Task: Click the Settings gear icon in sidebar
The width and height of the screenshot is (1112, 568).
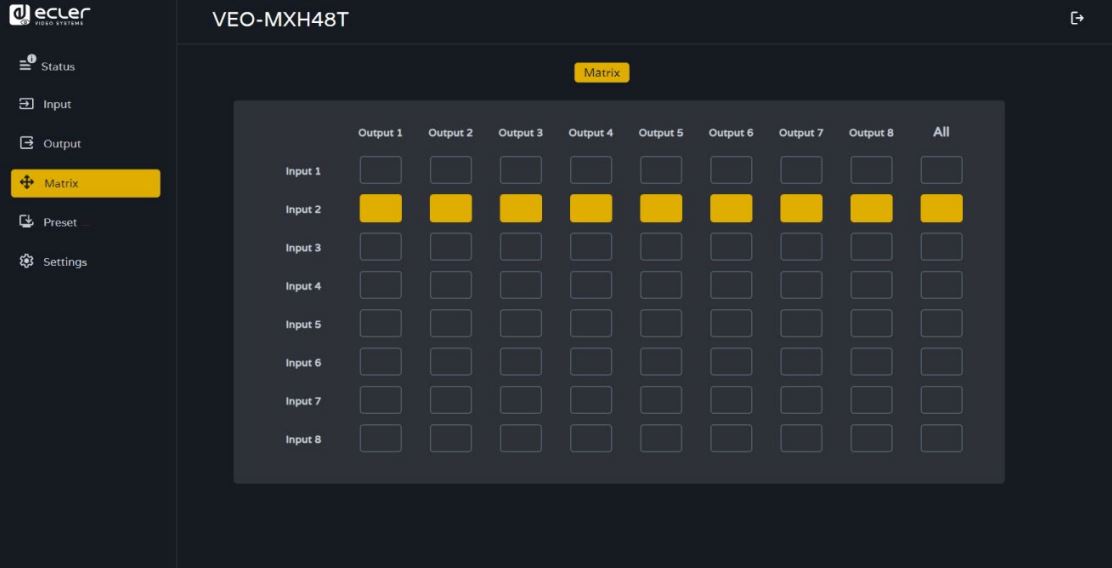Action: pos(26,262)
